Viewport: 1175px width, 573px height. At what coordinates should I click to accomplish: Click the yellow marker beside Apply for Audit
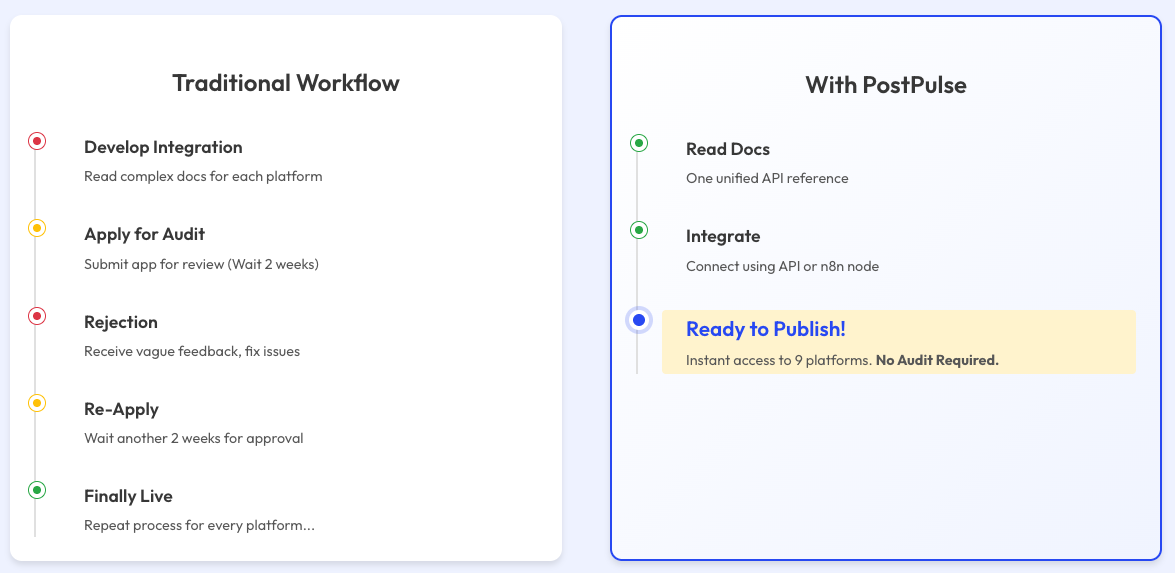point(37,228)
